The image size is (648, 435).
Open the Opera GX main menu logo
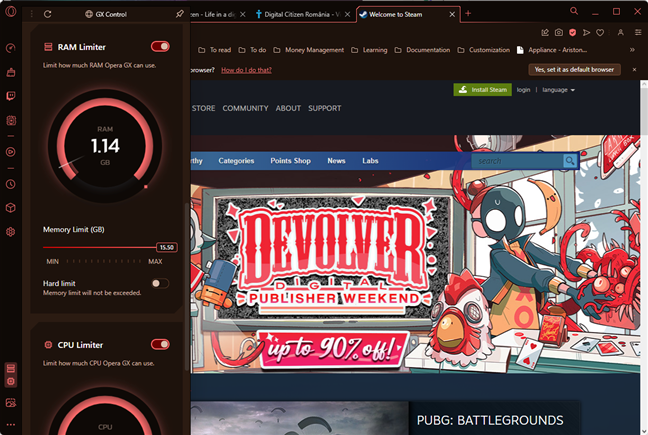(x=11, y=11)
